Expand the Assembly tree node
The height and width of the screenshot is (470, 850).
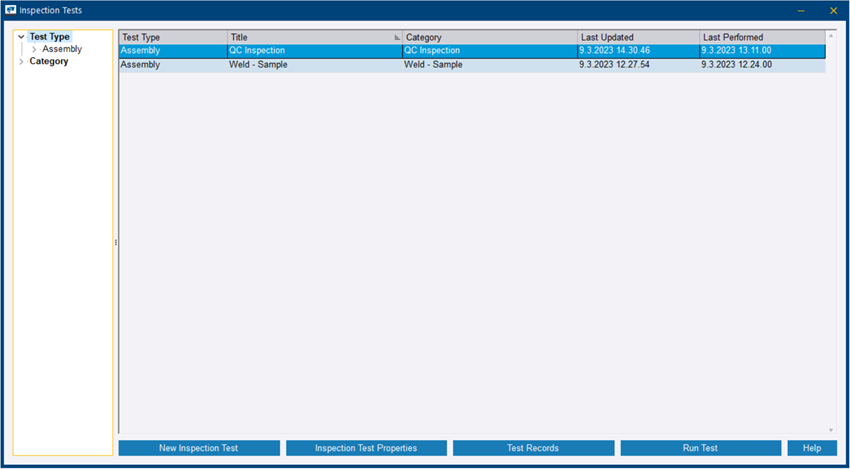[x=34, y=49]
